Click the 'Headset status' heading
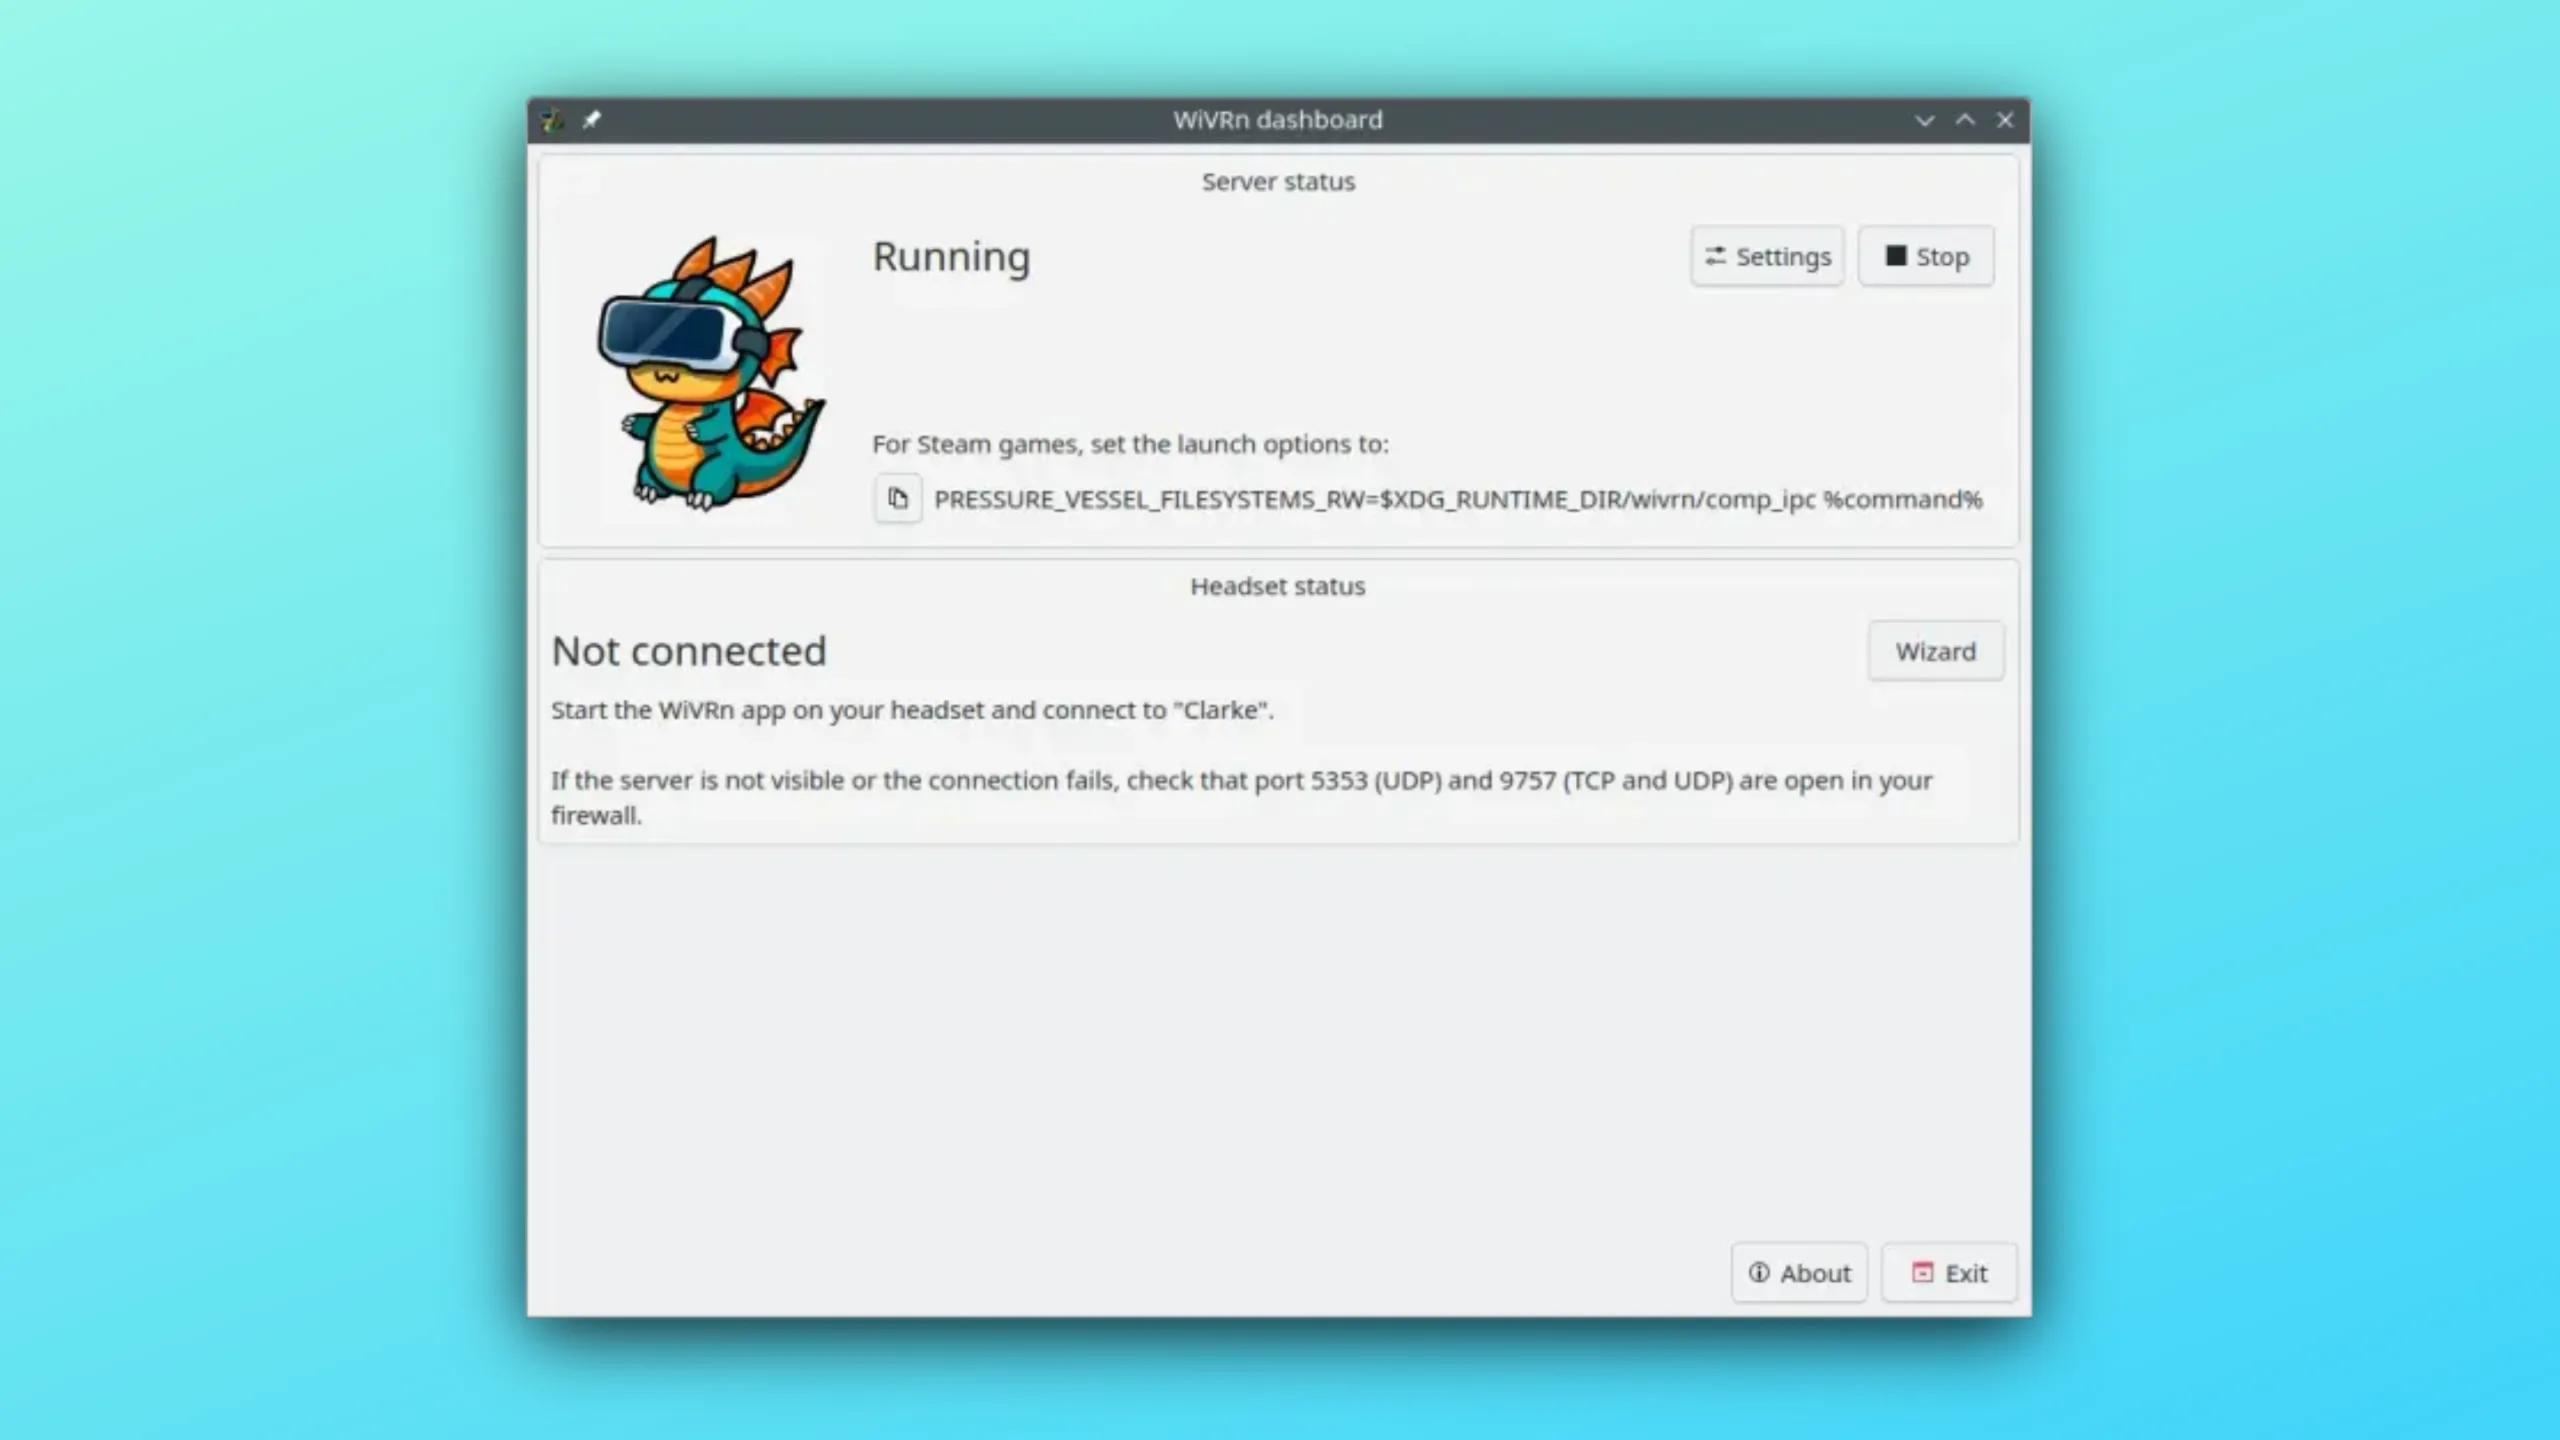 (1277, 586)
